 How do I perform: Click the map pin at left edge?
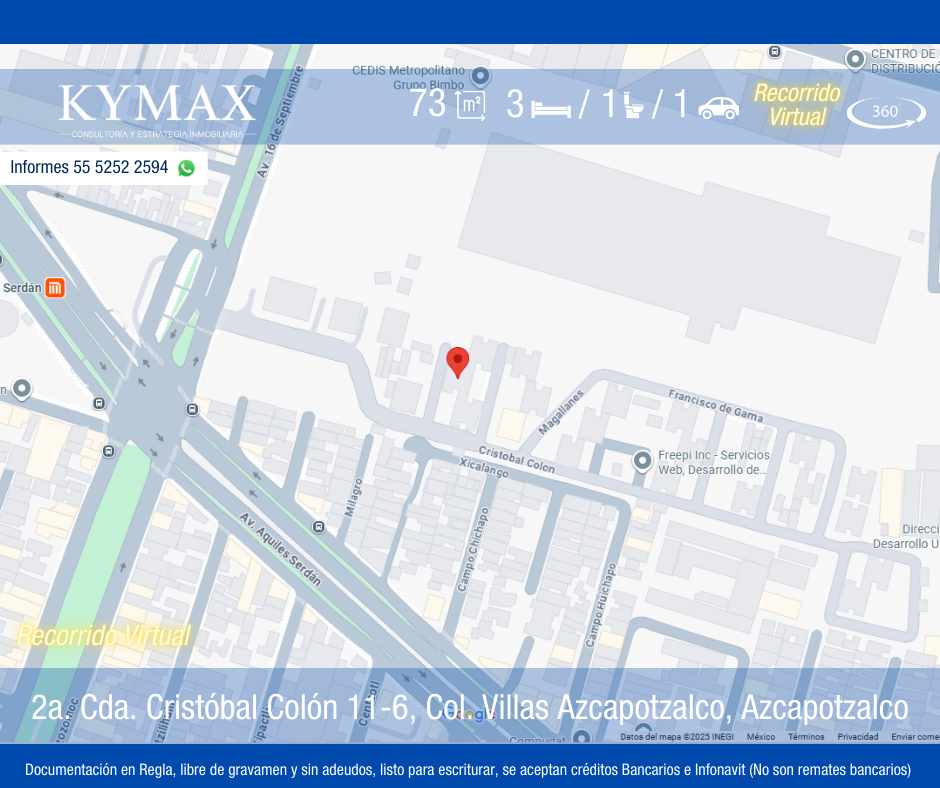coord(22,389)
